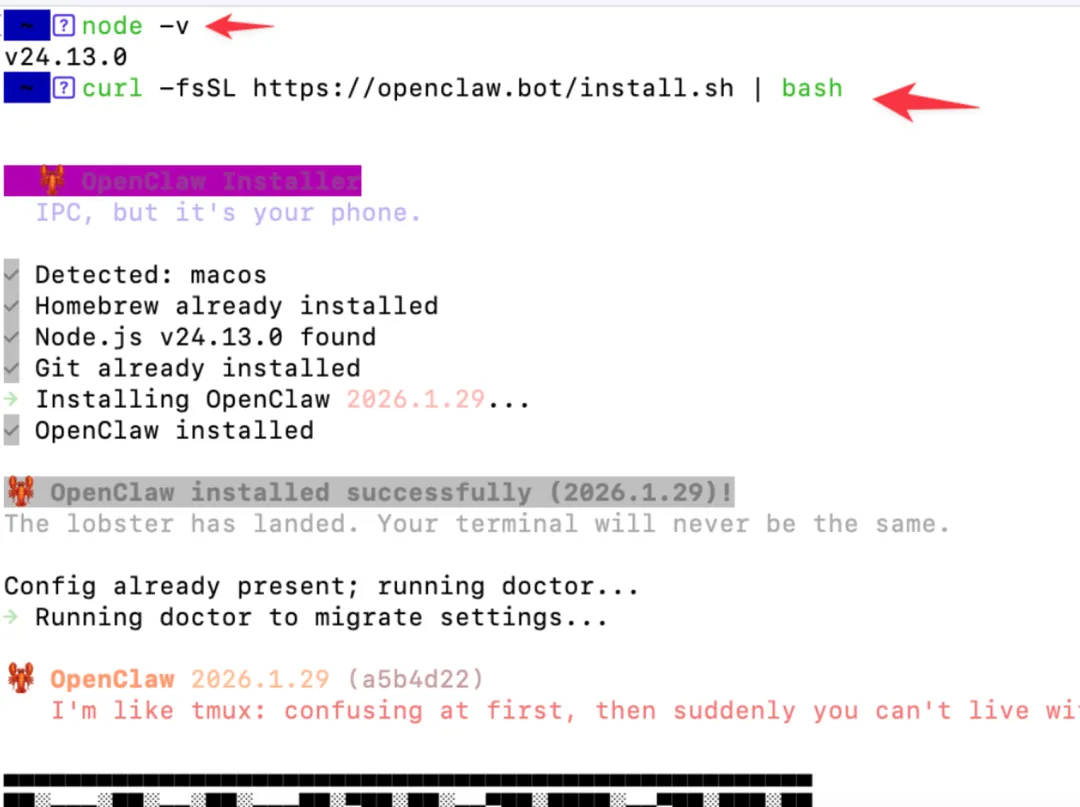Click the green arrow before Running doctor
Screen dimensions: 1080x807
[x=11, y=617]
